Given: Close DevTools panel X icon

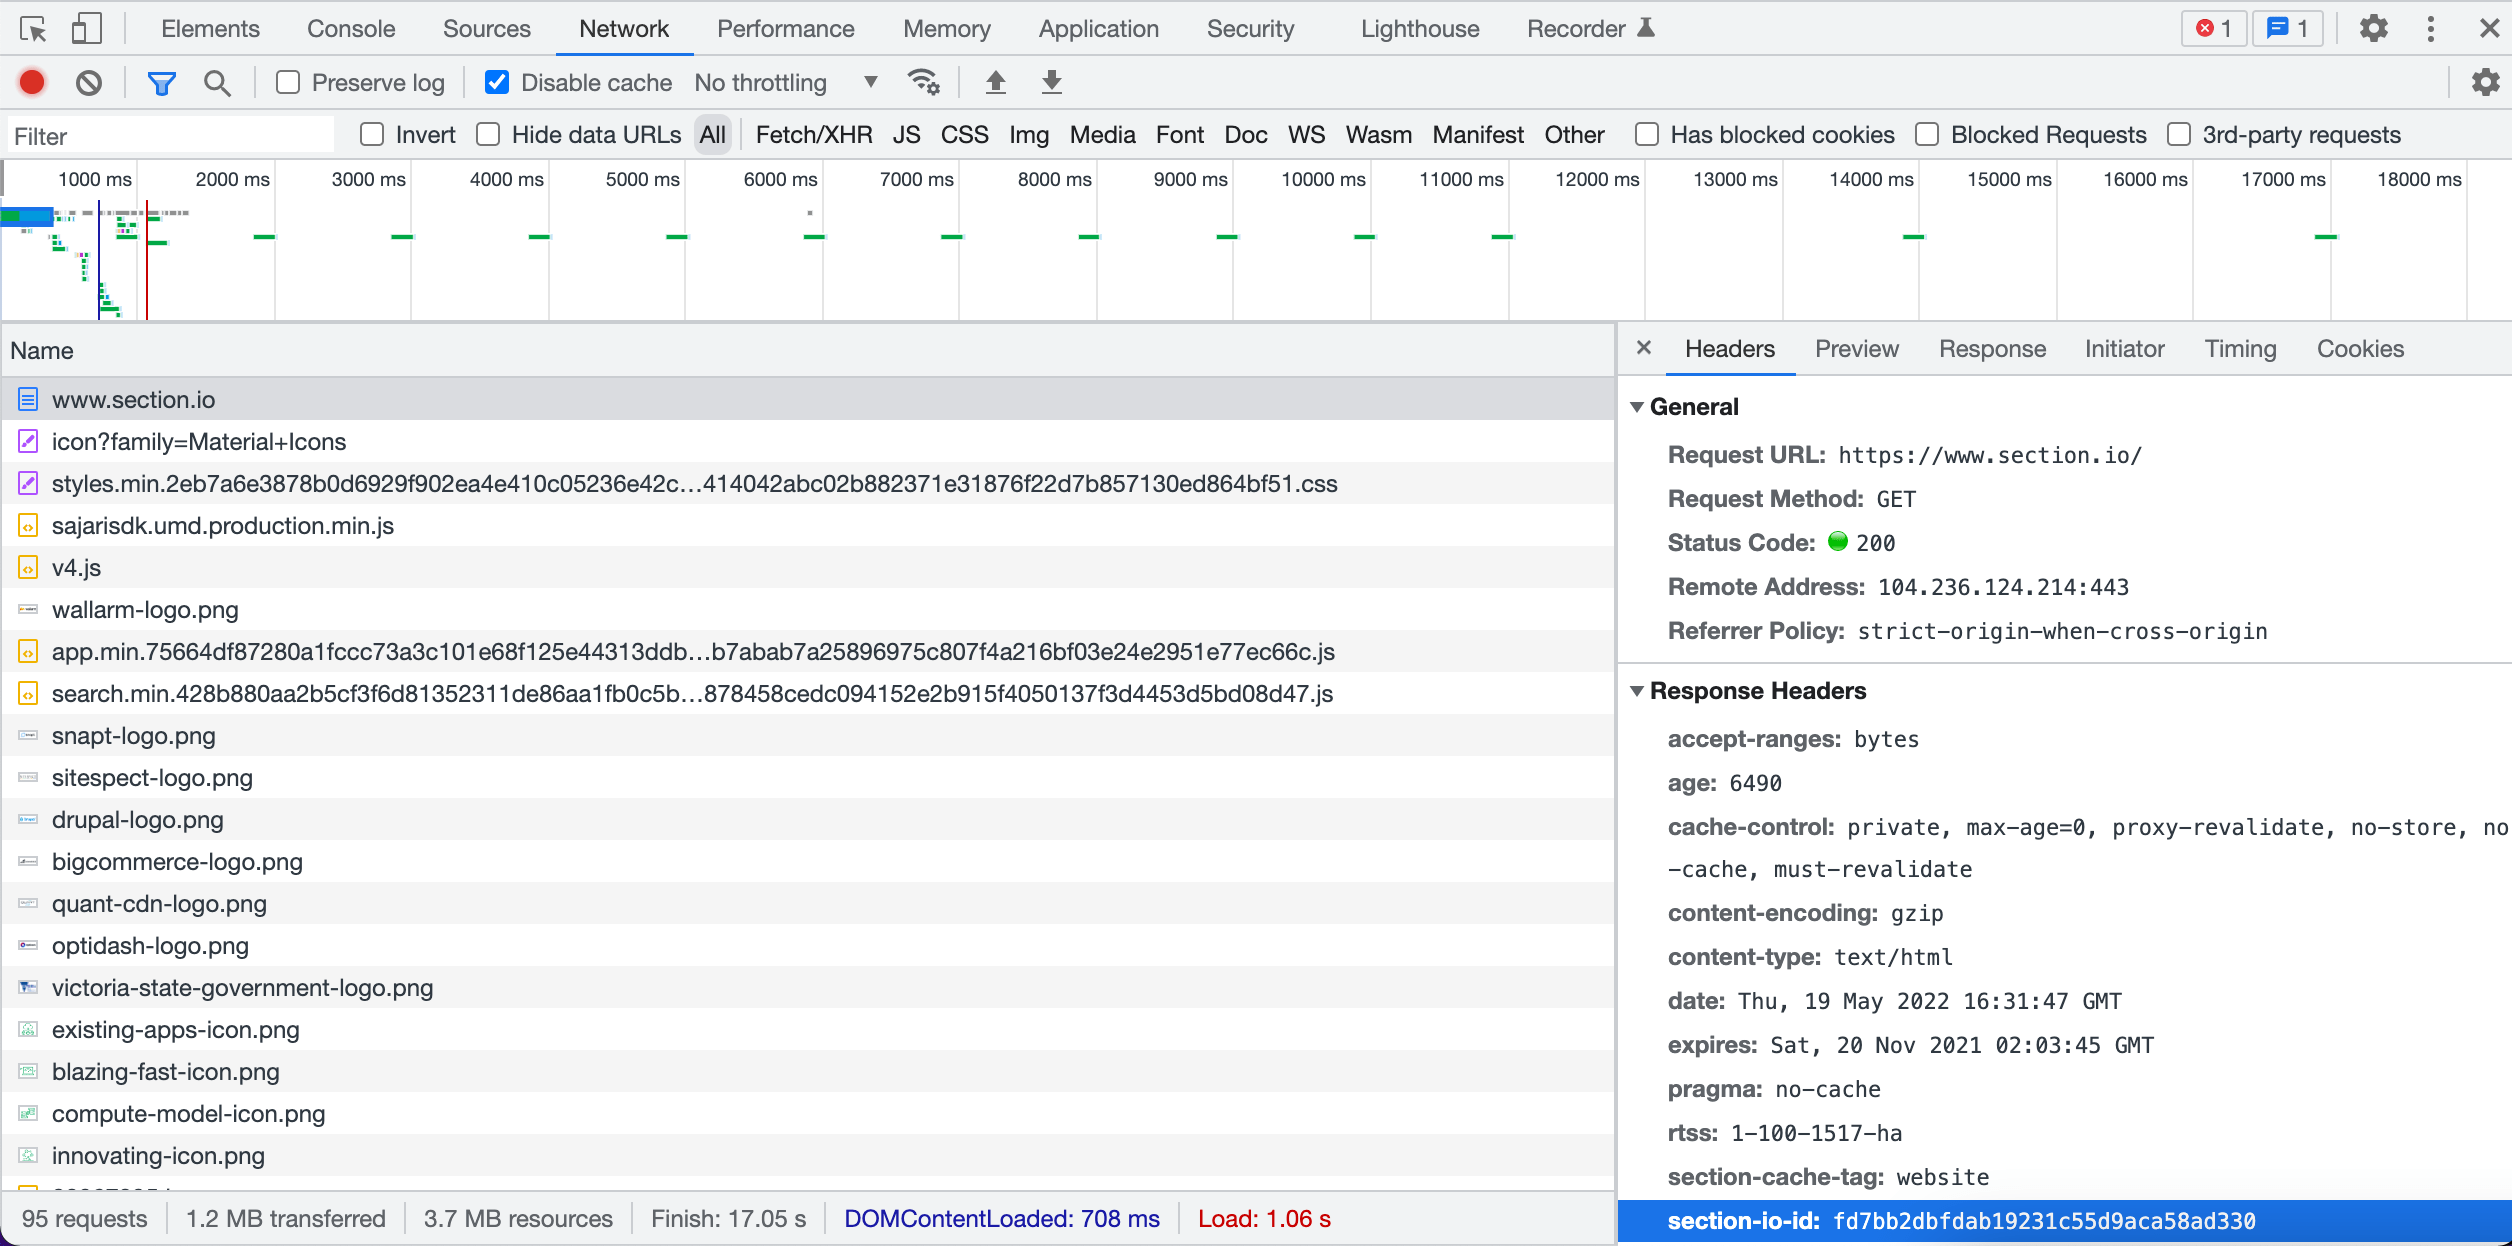Looking at the screenshot, I should pos(2489,28).
